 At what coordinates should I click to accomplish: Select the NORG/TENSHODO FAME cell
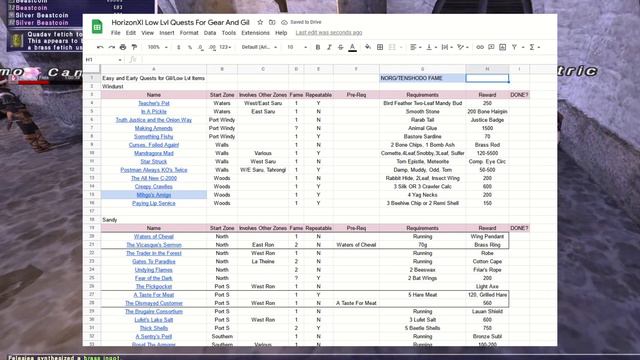[422, 78]
